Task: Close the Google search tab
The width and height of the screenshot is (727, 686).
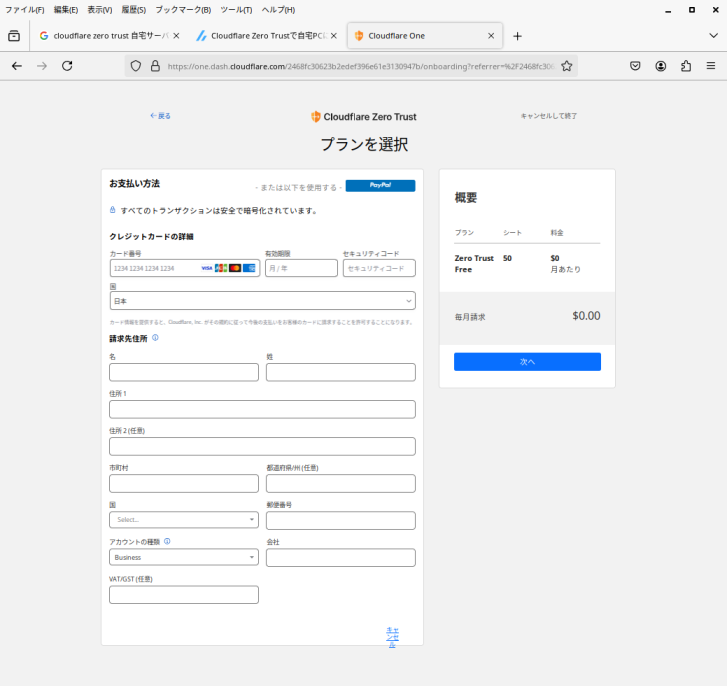Action: (176, 36)
